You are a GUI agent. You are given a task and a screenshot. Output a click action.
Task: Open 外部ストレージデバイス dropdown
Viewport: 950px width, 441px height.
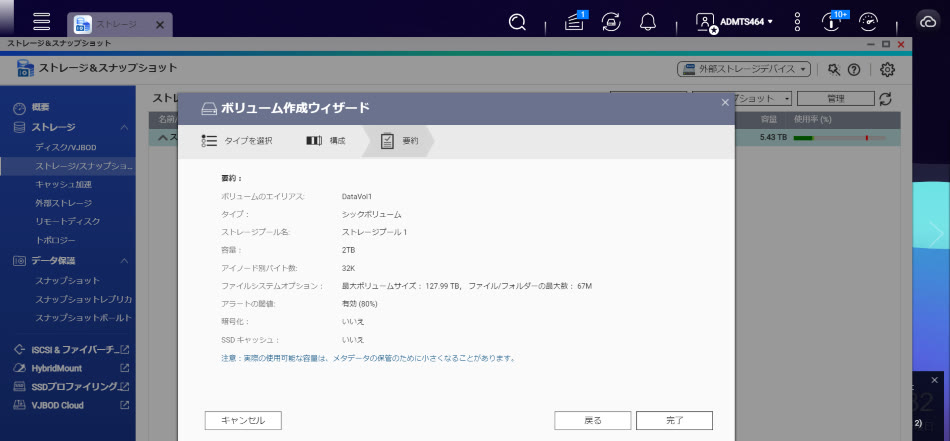pos(743,69)
